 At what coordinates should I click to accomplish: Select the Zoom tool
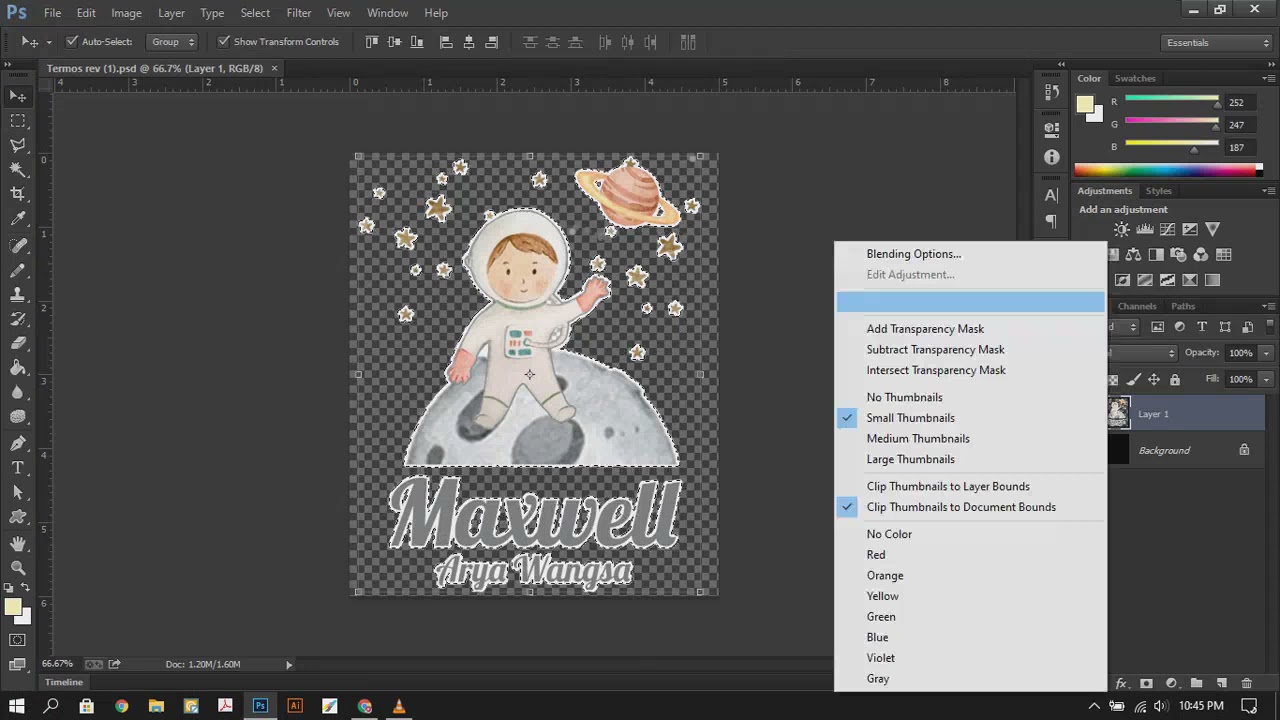[x=18, y=567]
